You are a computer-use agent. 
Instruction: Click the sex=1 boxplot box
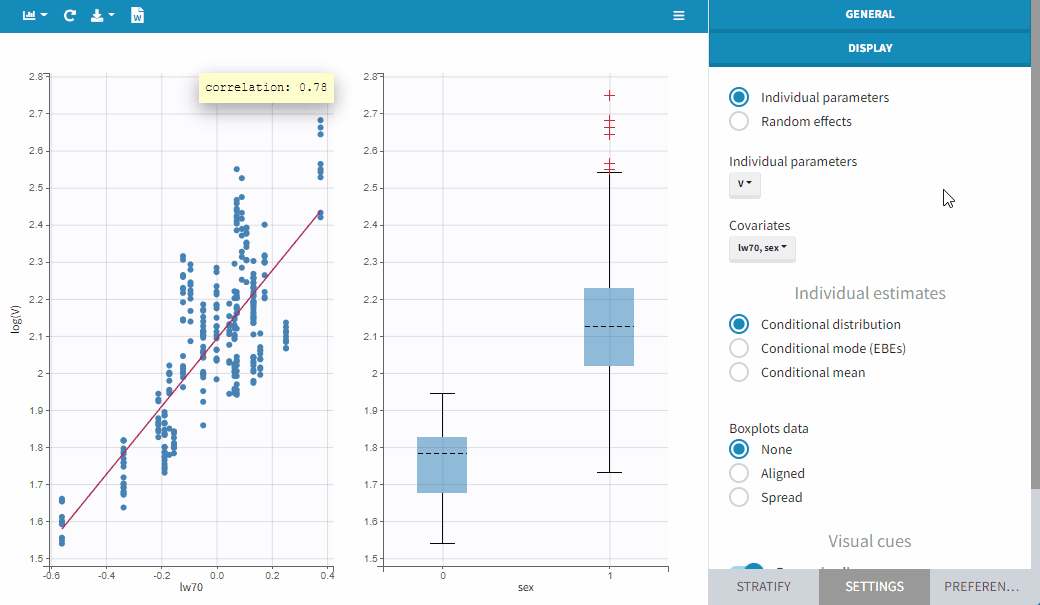point(609,327)
